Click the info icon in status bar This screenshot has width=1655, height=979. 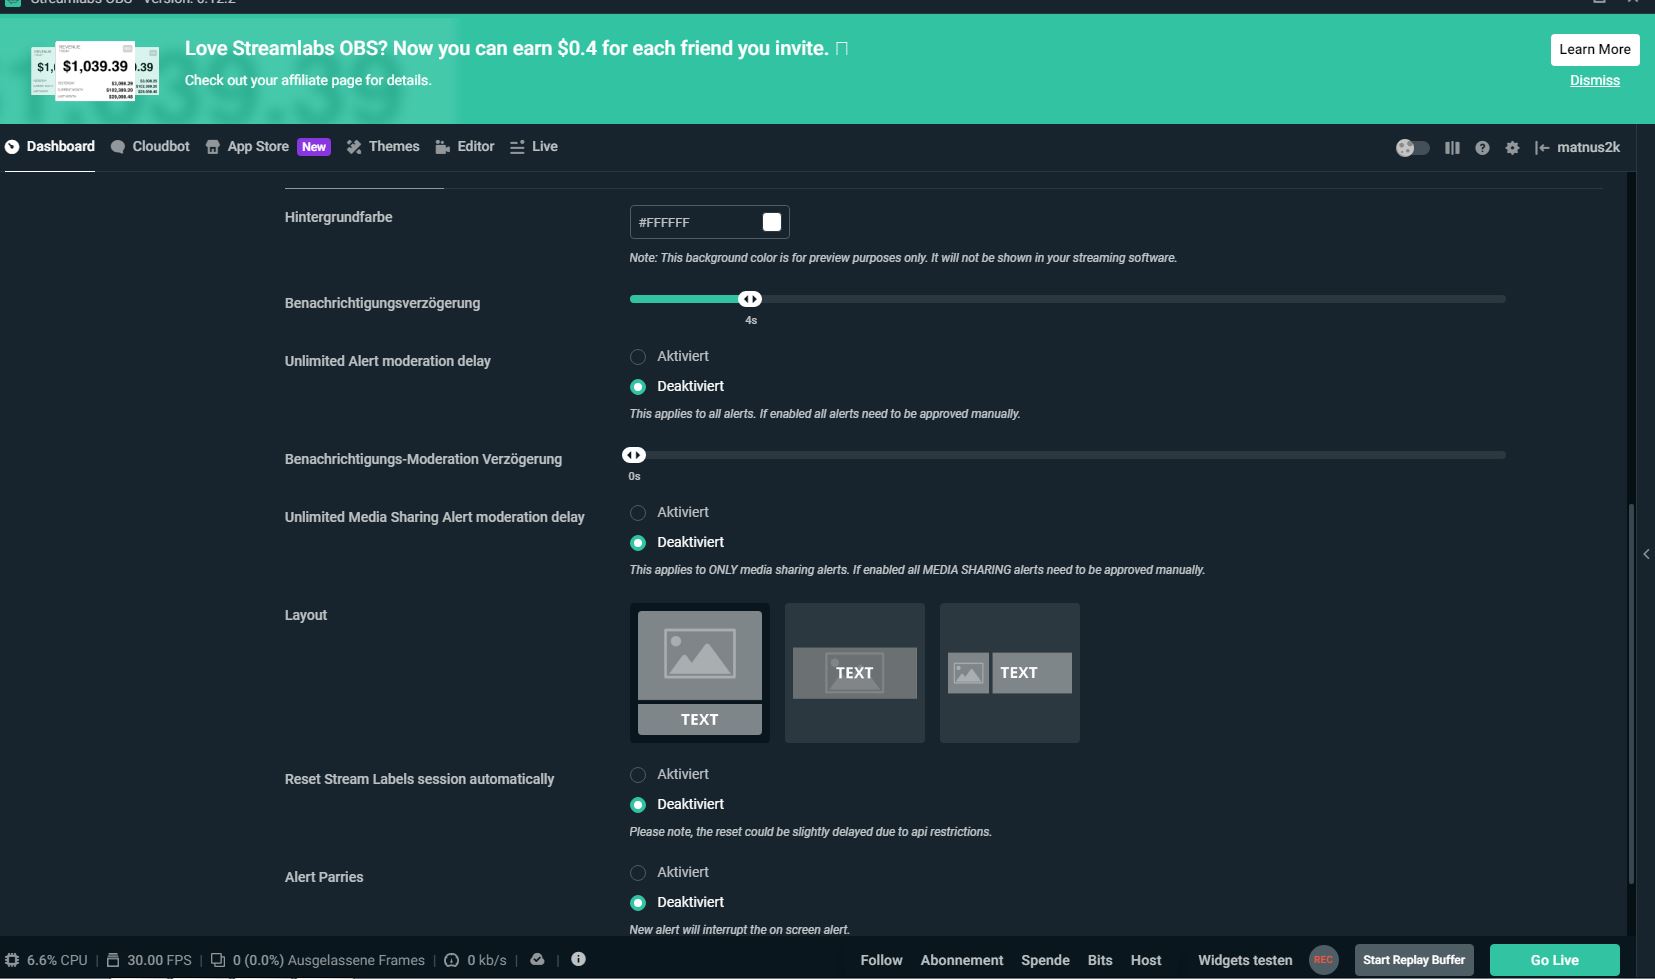point(578,959)
